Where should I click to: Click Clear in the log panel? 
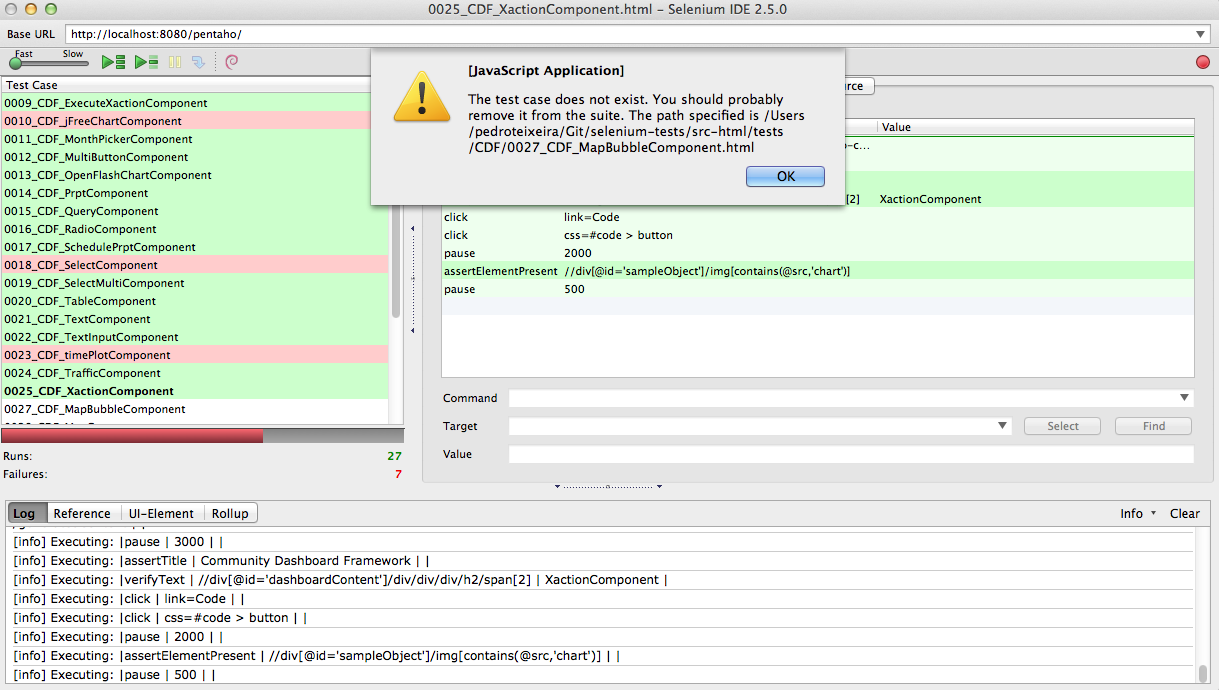point(1185,513)
